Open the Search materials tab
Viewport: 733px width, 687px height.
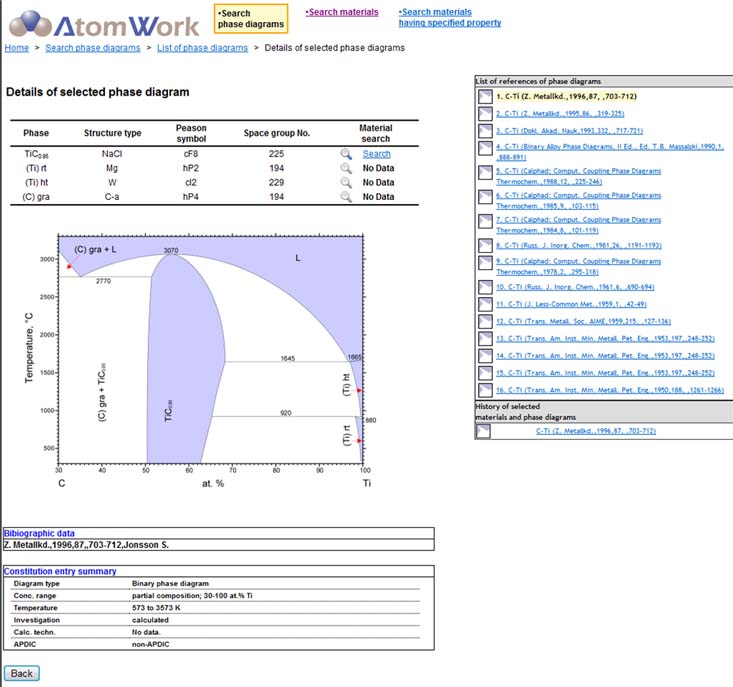pyautogui.click(x=343, y=12)
